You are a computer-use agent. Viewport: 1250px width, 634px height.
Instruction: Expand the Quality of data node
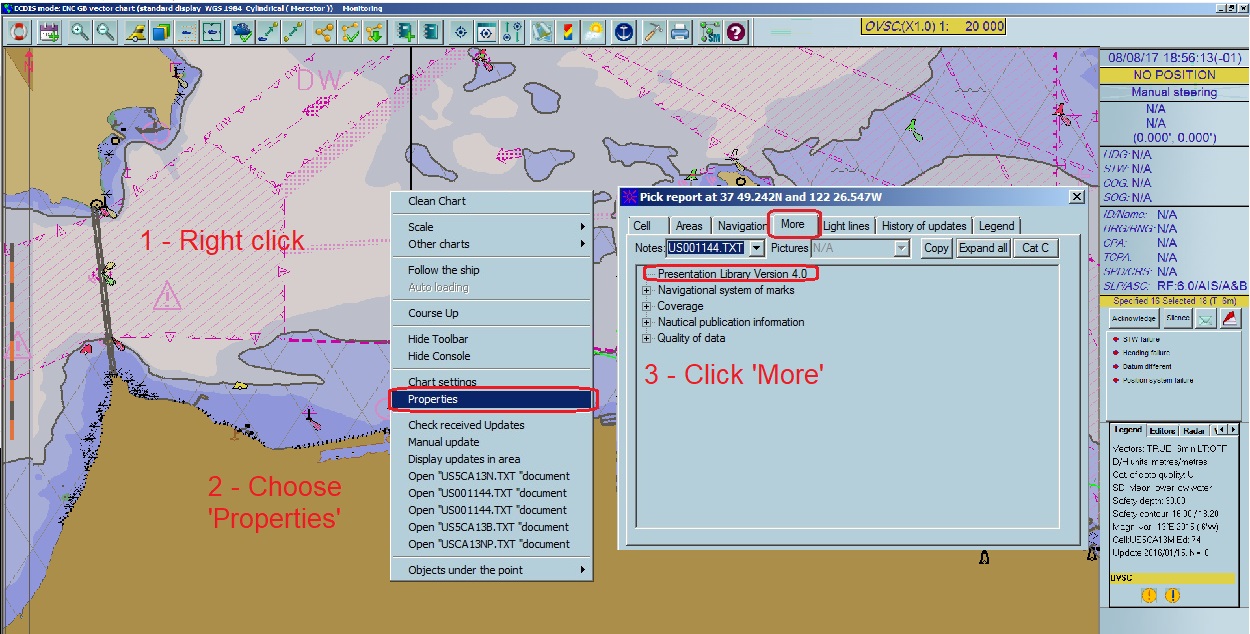click(x=647, y=338)
